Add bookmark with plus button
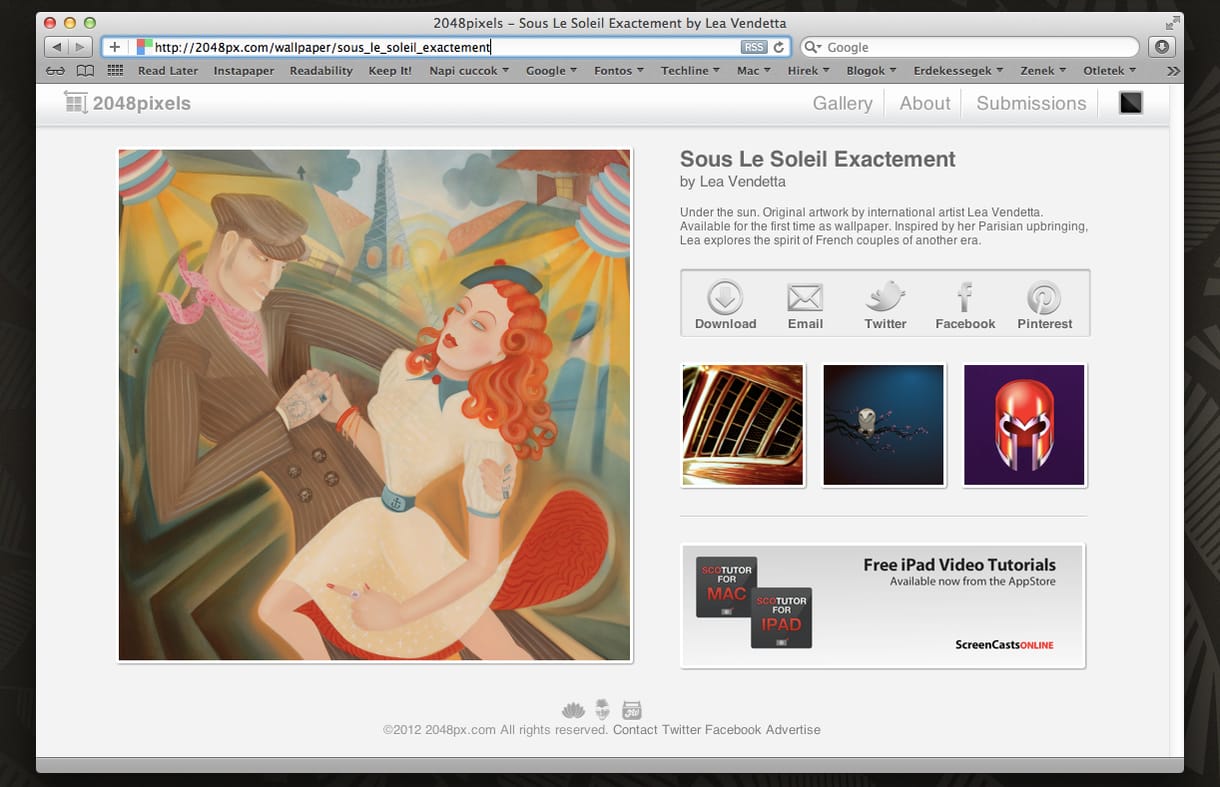 (115, 47)
